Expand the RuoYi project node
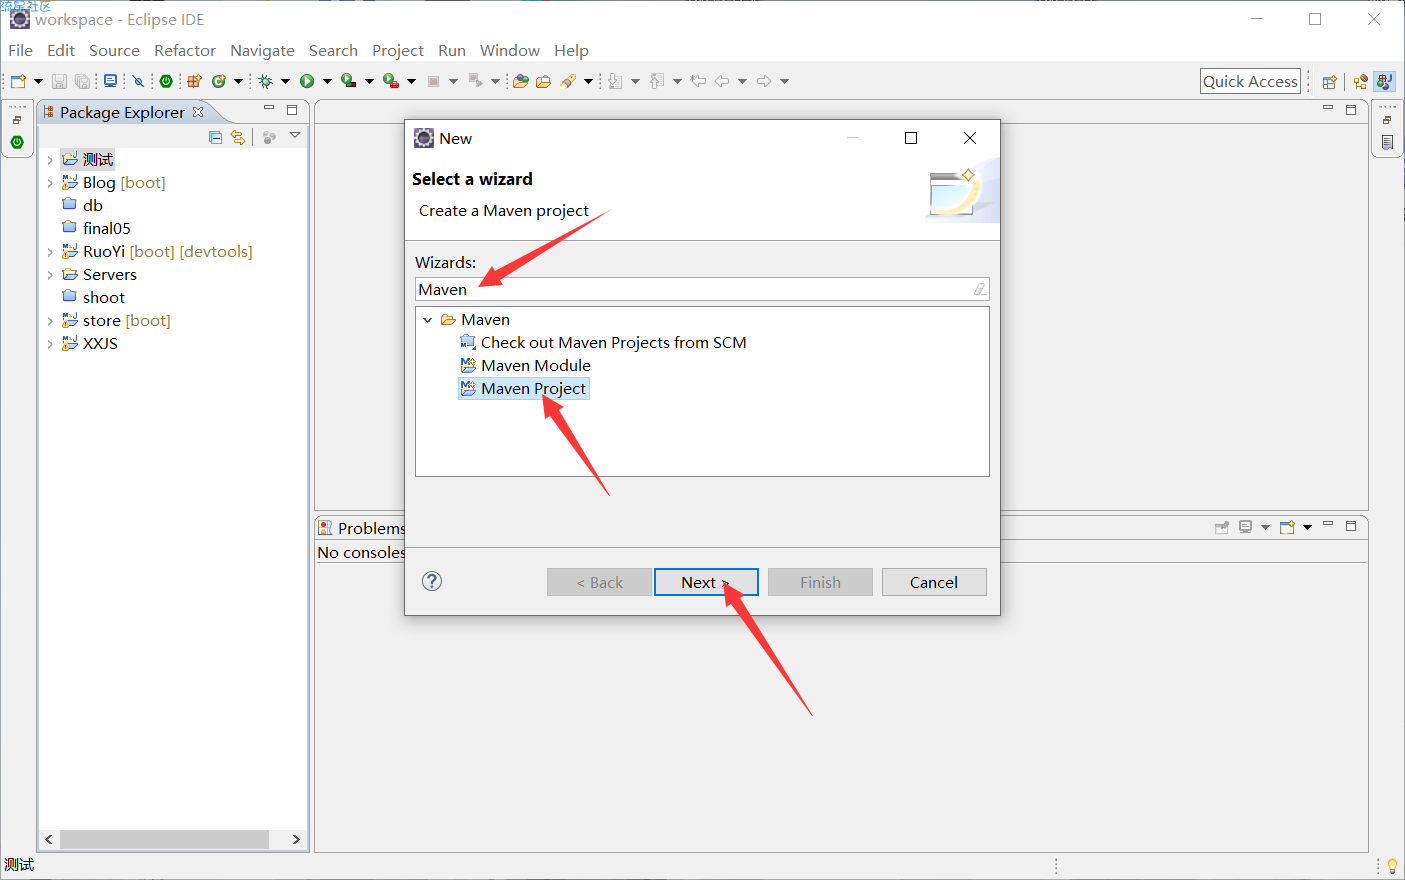Image resolution: width=1405 pixels, height=880 pixels. pos(50,252)
